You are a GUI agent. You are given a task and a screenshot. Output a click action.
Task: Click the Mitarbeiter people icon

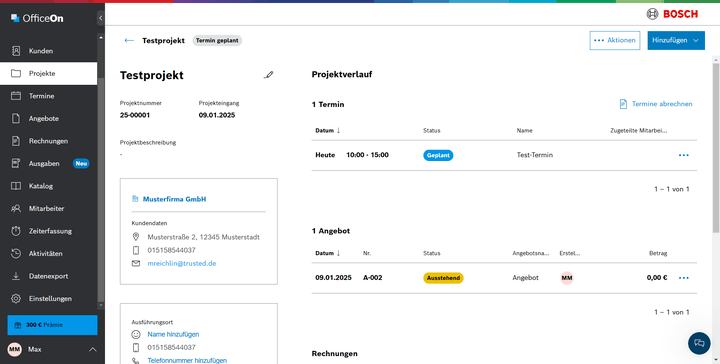(x=16, y=208)
